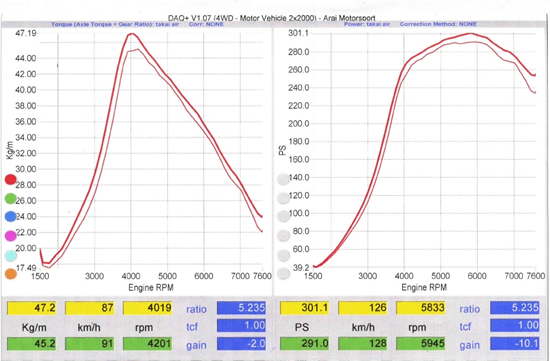This screenshot has height=361, width=550.
Task: Click the 'PS' unit label below 301.1
Action: pyautogui.click(x=302, y=327)
